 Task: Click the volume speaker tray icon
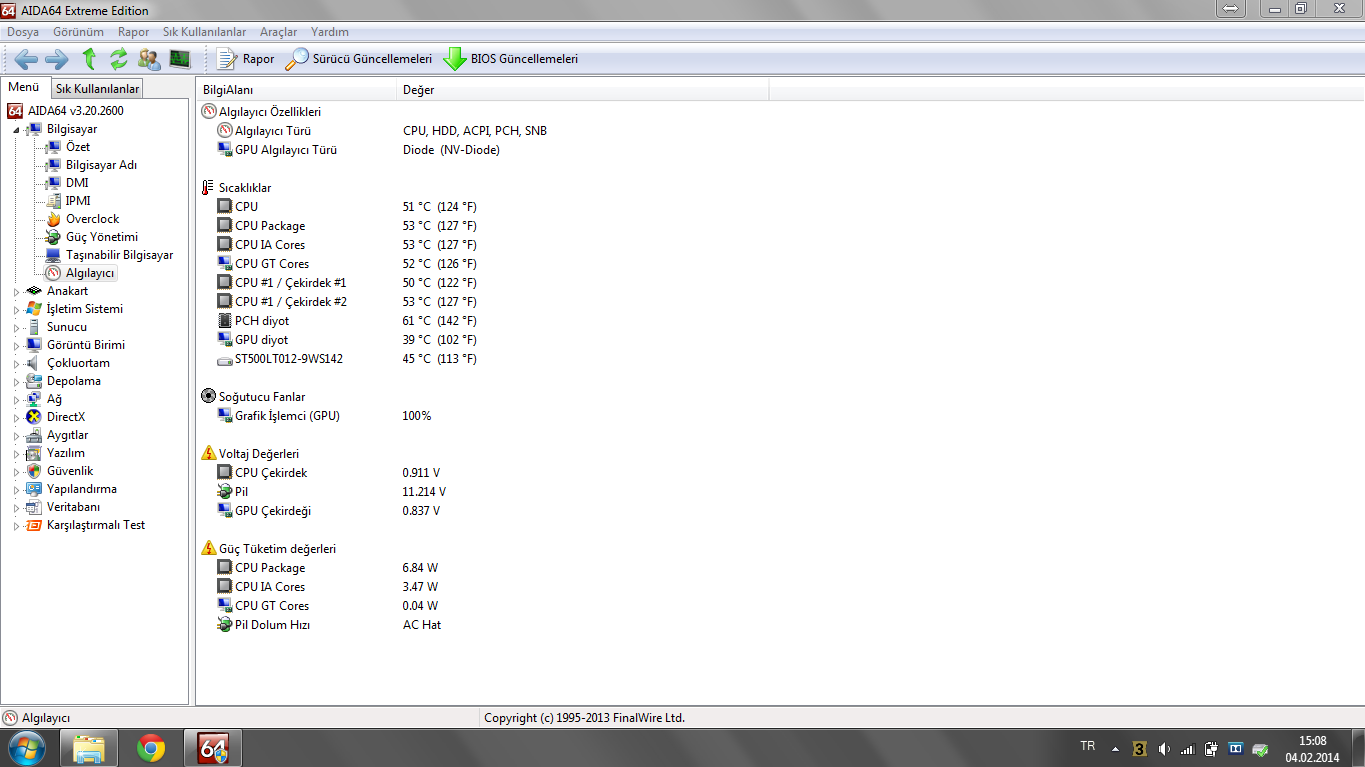(1164, 748)
